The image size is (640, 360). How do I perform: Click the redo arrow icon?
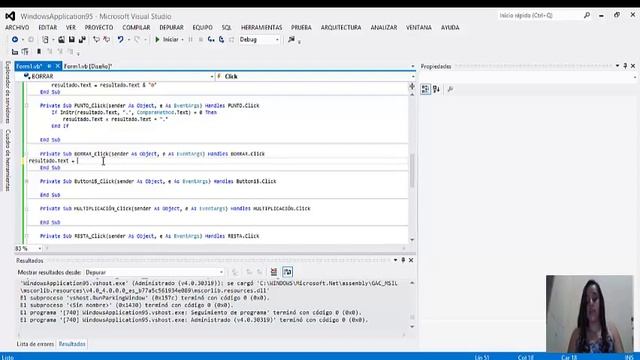pyautogui.click(x=137, y=40)
